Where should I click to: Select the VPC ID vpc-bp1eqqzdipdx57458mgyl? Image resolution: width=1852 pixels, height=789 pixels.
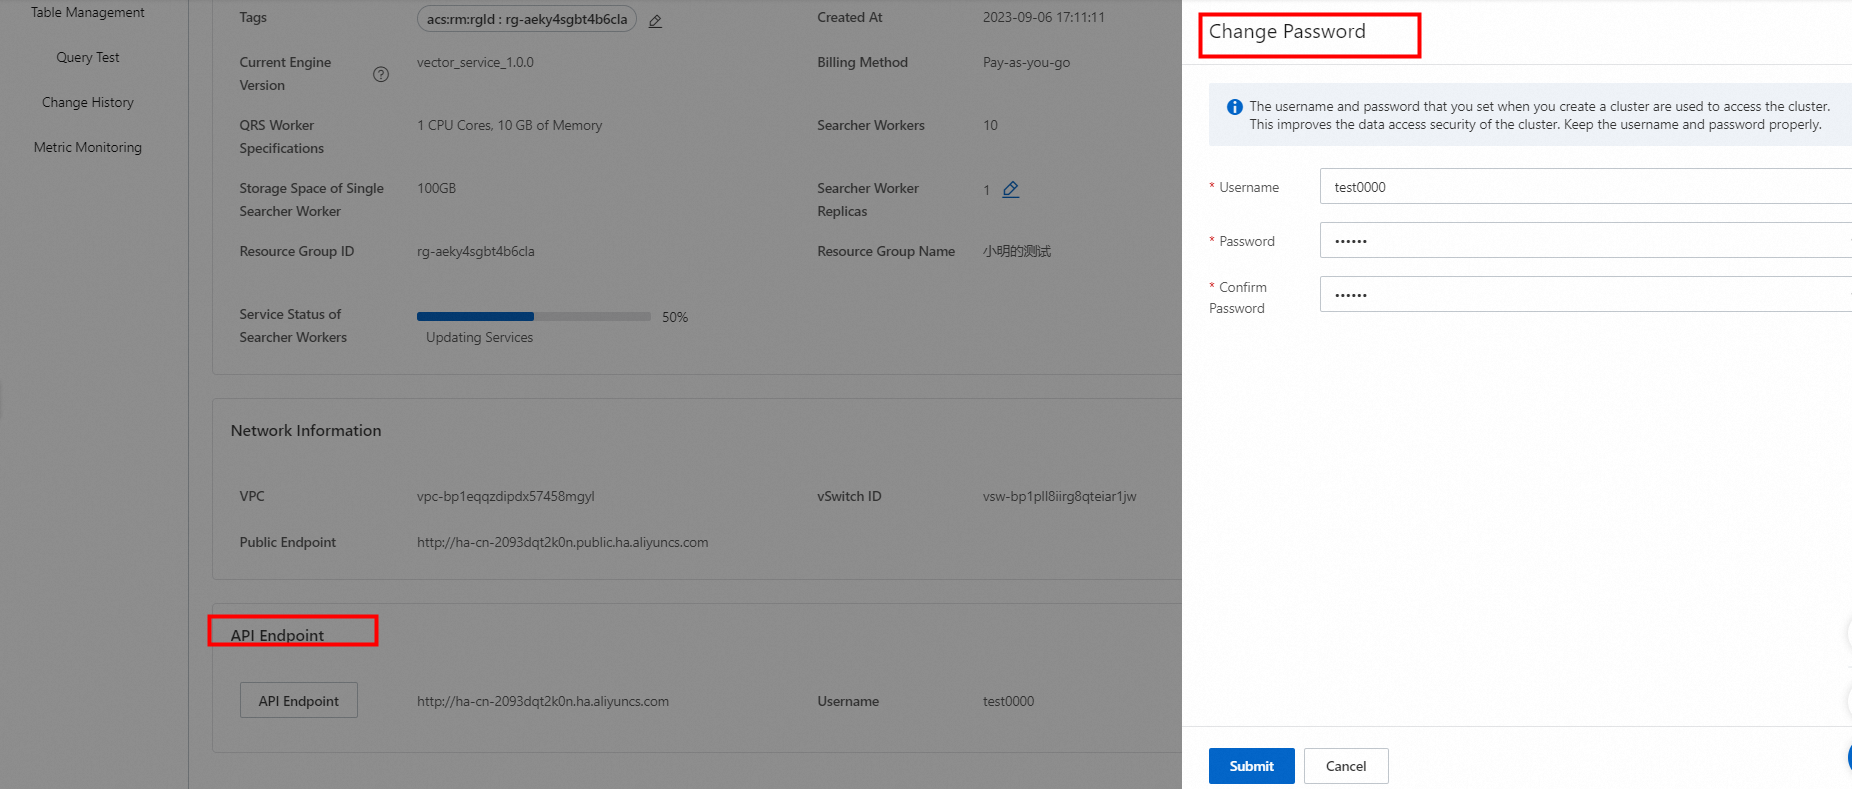pyautogui.click(x=506, y=497)
